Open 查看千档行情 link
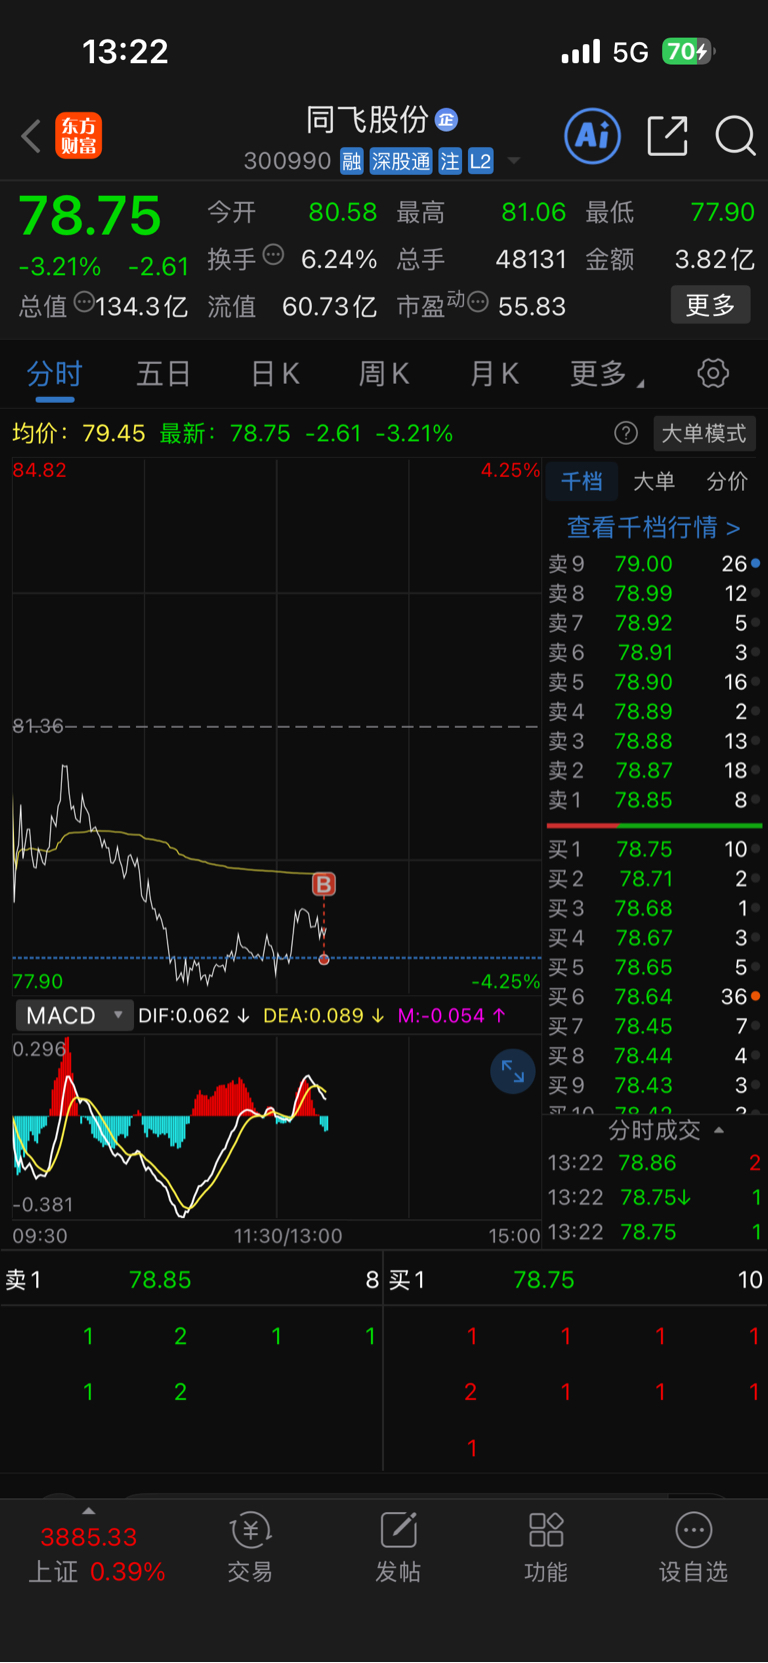768x1663 pixels. tap(653, 527)
